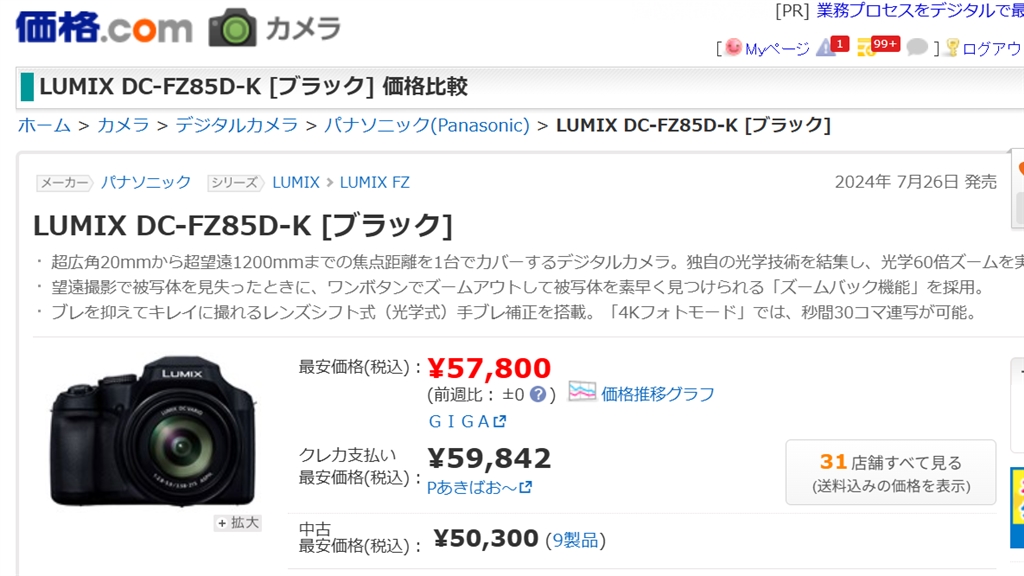1024x576 pixels.
Task: Go to ホーム in the breadcrumb
Action: click(x=44, y=125)
